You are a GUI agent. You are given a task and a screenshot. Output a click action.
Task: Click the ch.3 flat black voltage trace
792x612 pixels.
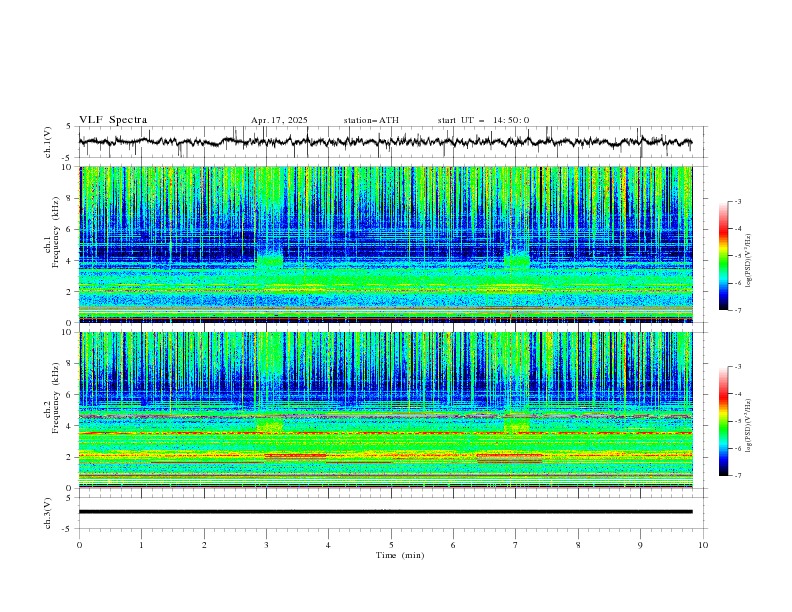(x=385, y=512)
